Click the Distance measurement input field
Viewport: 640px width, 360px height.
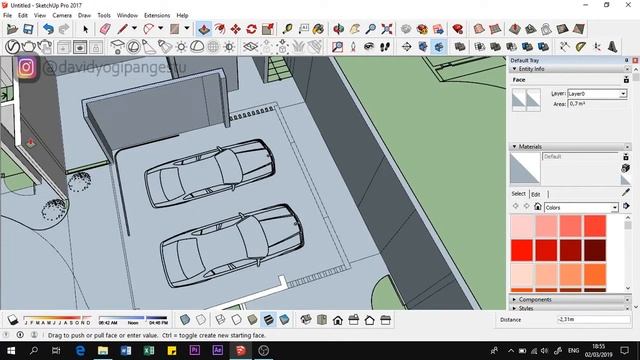point(594,320)
